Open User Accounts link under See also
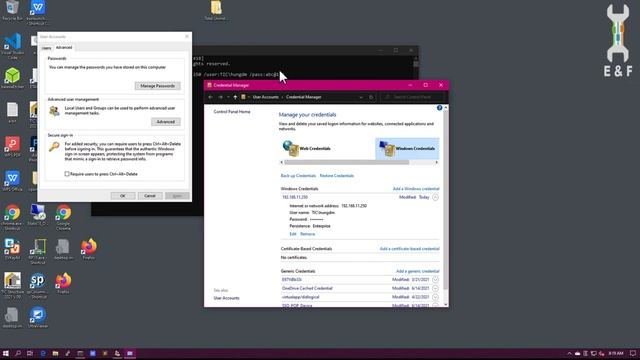 227,298
